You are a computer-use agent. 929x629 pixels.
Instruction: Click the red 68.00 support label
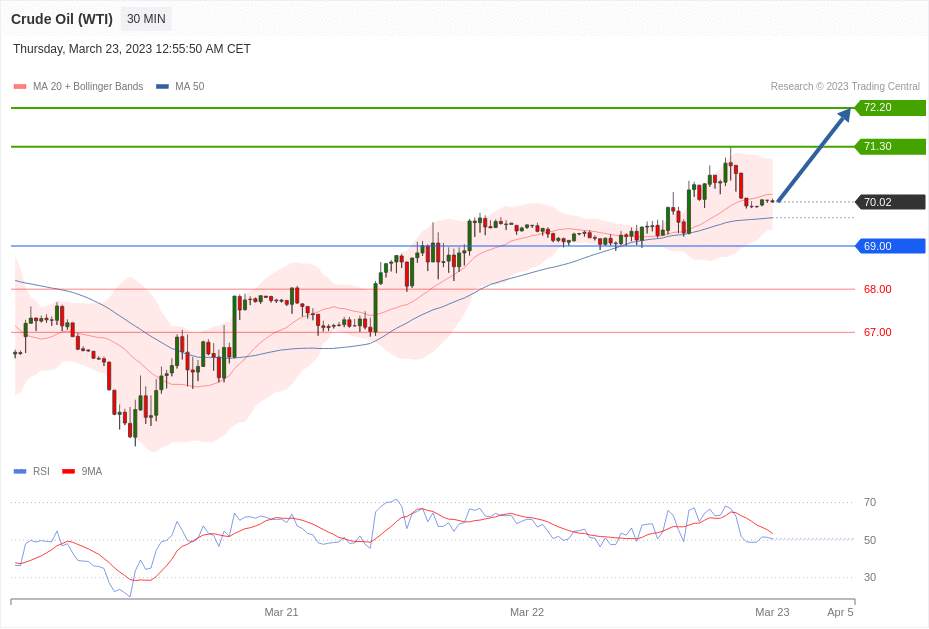click(x=877, y=289)
